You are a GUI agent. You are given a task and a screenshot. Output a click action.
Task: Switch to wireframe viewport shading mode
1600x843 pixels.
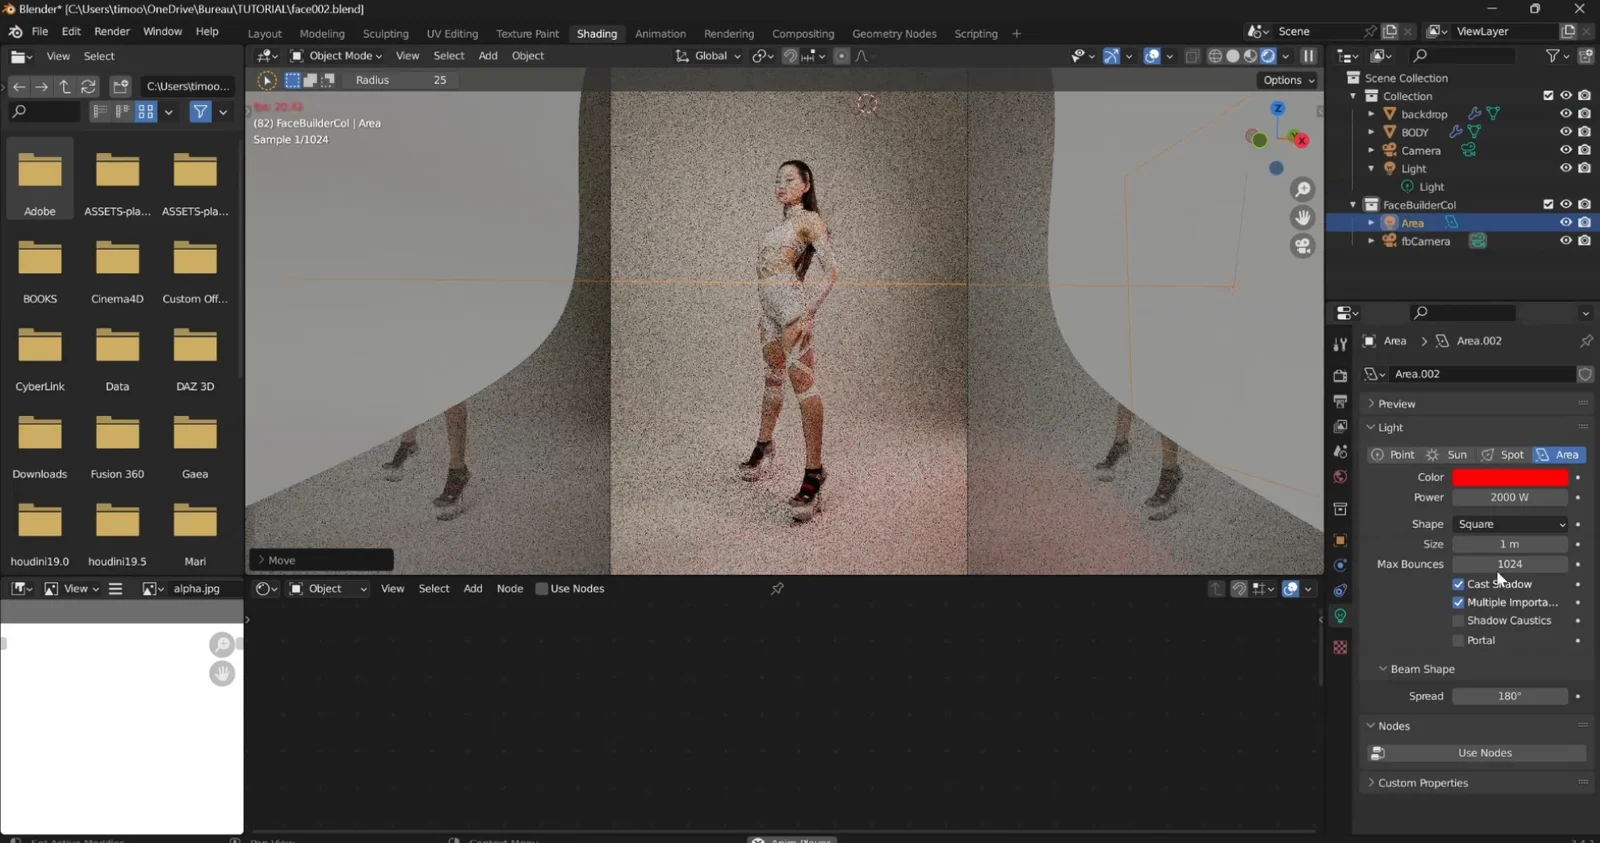1215,56
